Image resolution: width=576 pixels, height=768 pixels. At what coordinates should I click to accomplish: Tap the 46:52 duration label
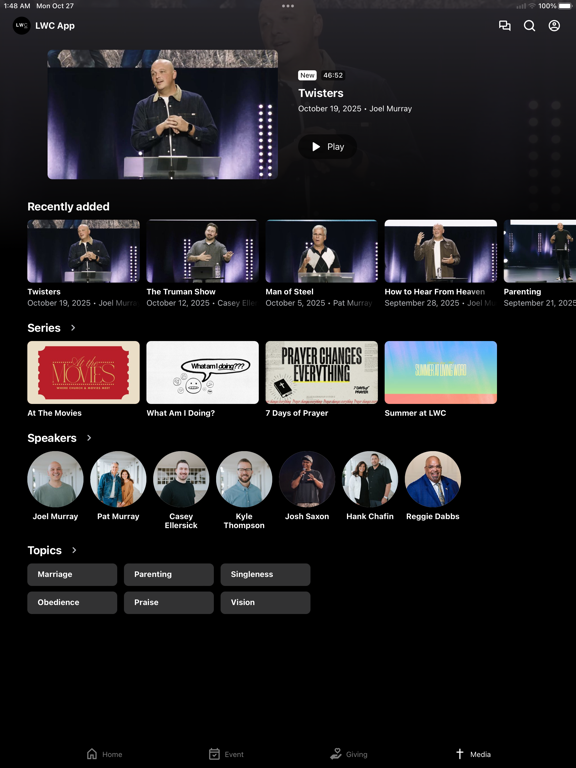(333, 75)
